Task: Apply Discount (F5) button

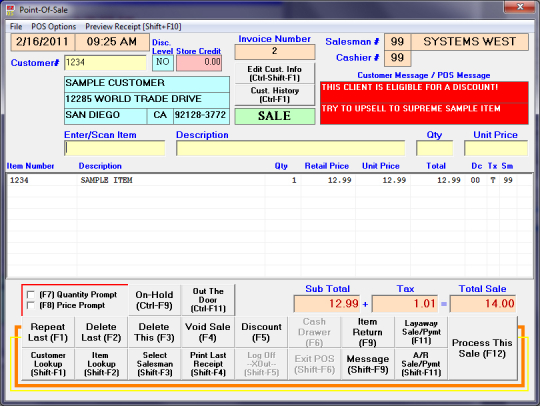Action: (261, 332)
